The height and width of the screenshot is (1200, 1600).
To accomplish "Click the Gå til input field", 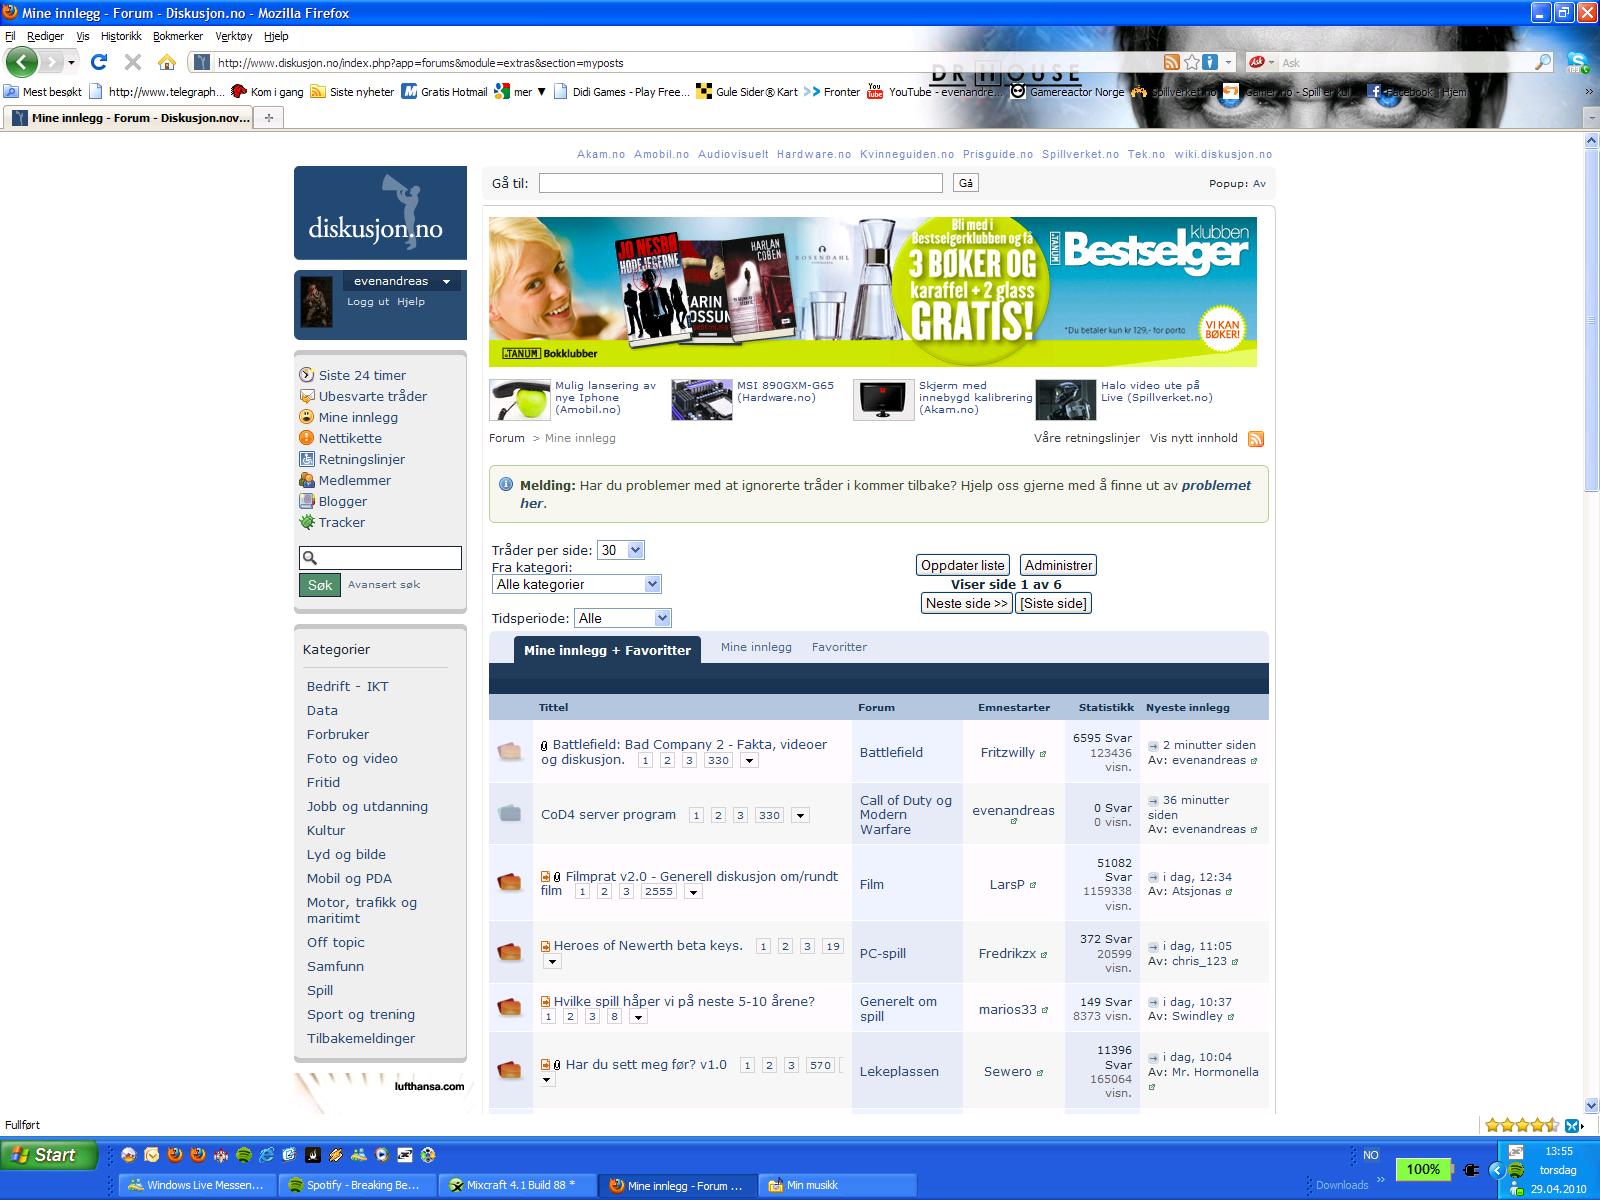I will 741,183.
